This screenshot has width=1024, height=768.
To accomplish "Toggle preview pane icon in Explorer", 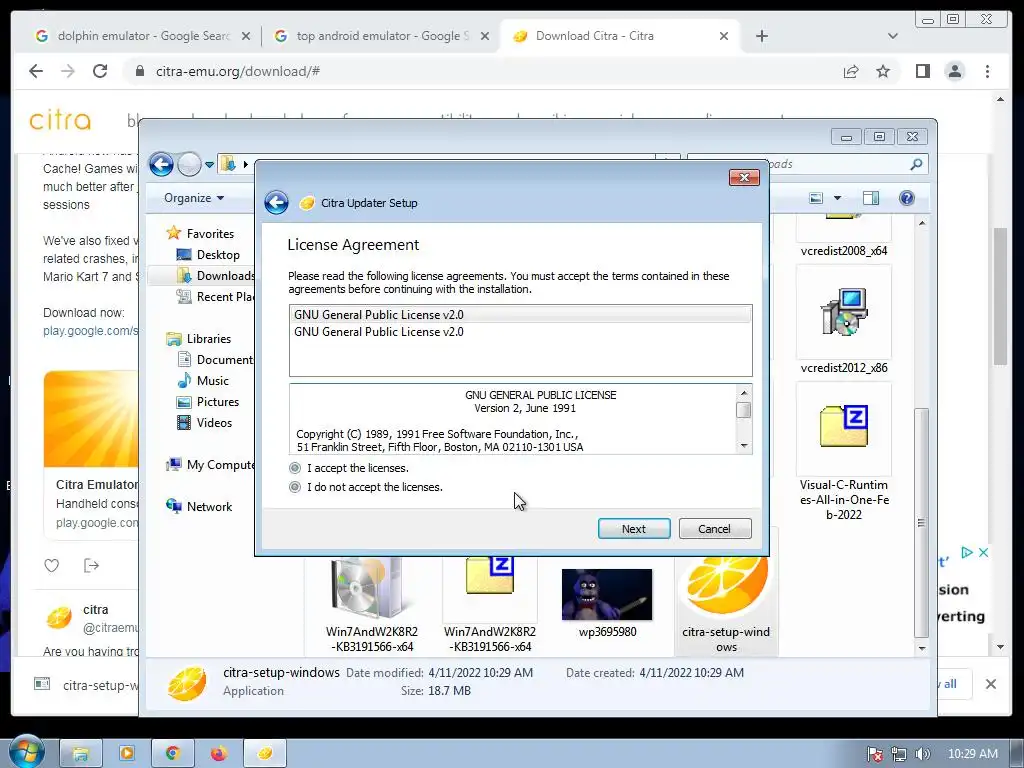I will click(871, 198).
